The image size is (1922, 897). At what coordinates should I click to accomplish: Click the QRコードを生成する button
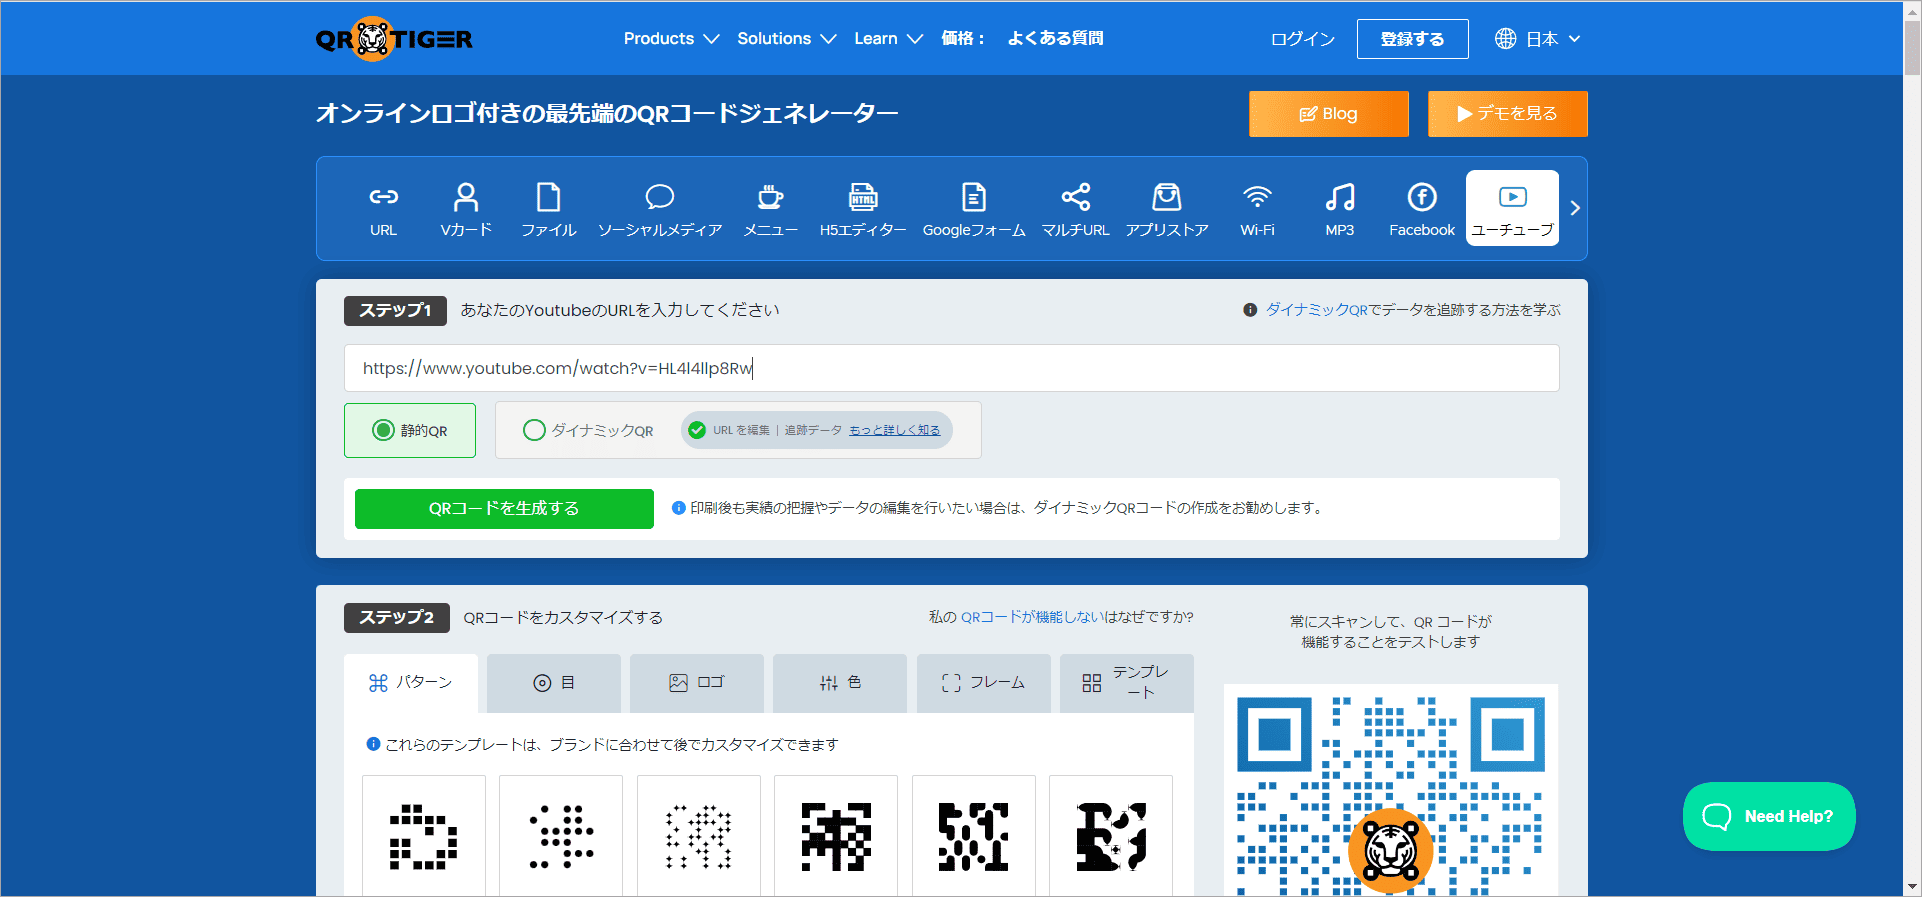click(504, 508)
